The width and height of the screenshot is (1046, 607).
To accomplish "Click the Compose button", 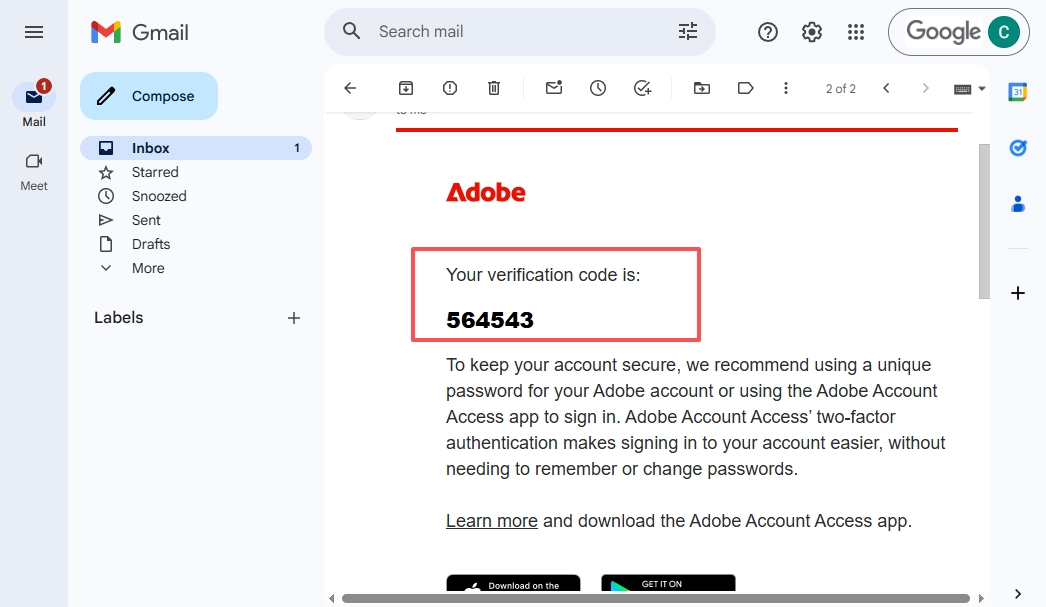I will point(149,96).
